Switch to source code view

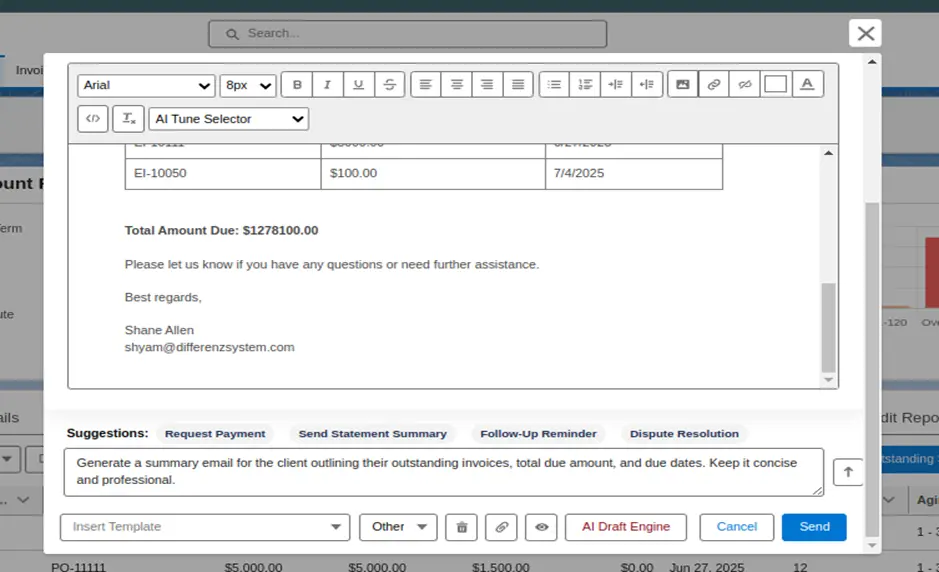[93, 119]
